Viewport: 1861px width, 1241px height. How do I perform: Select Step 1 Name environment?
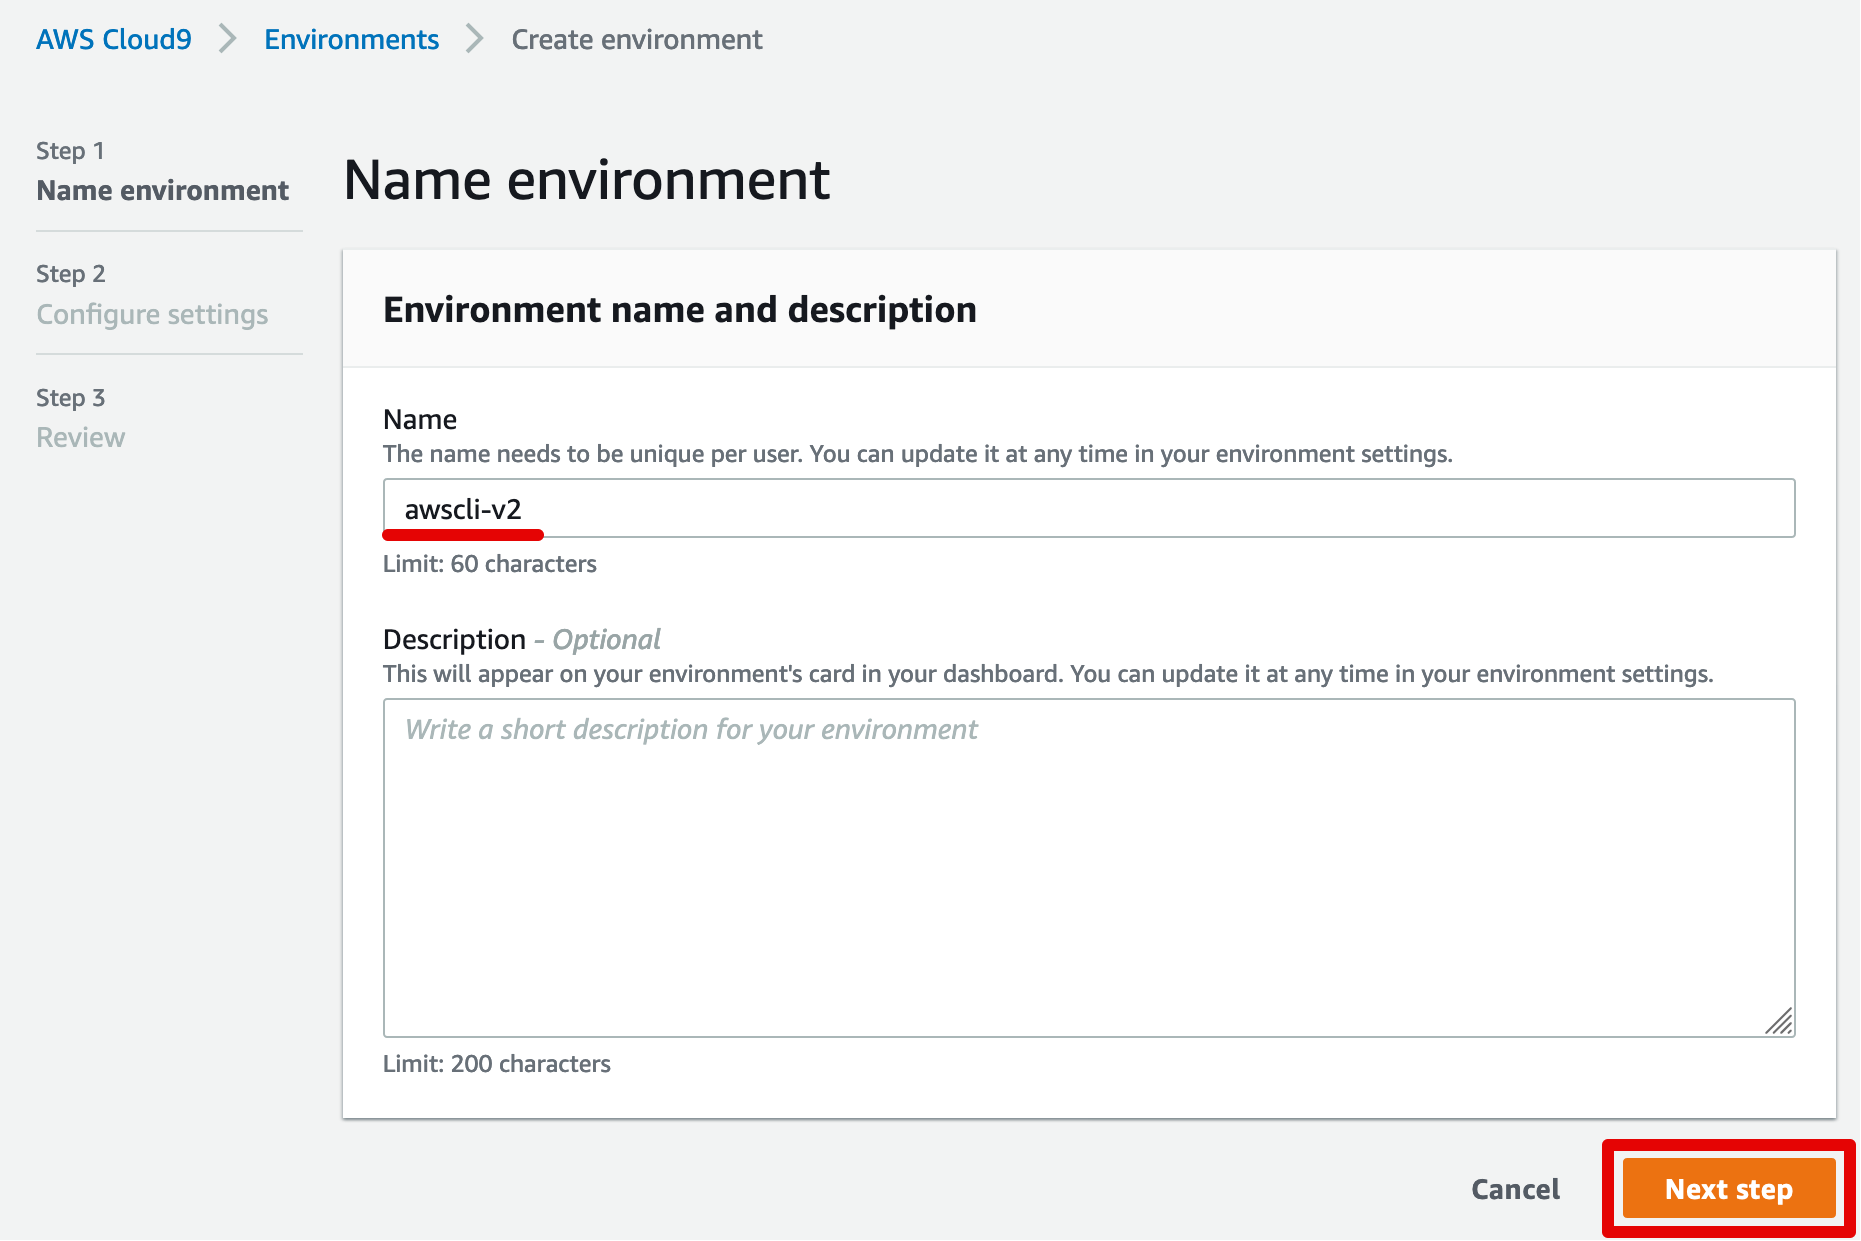coord(163,190)
